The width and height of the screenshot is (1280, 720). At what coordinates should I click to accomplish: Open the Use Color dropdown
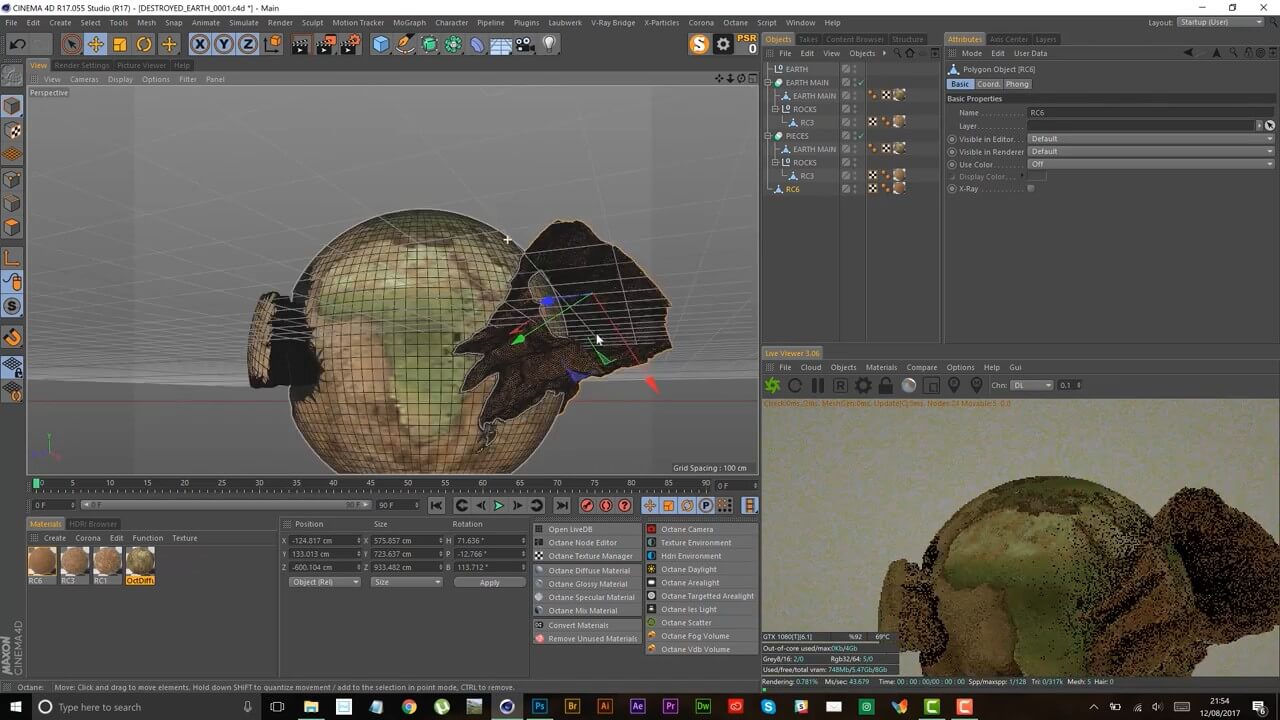click(x=1150, y=164)
